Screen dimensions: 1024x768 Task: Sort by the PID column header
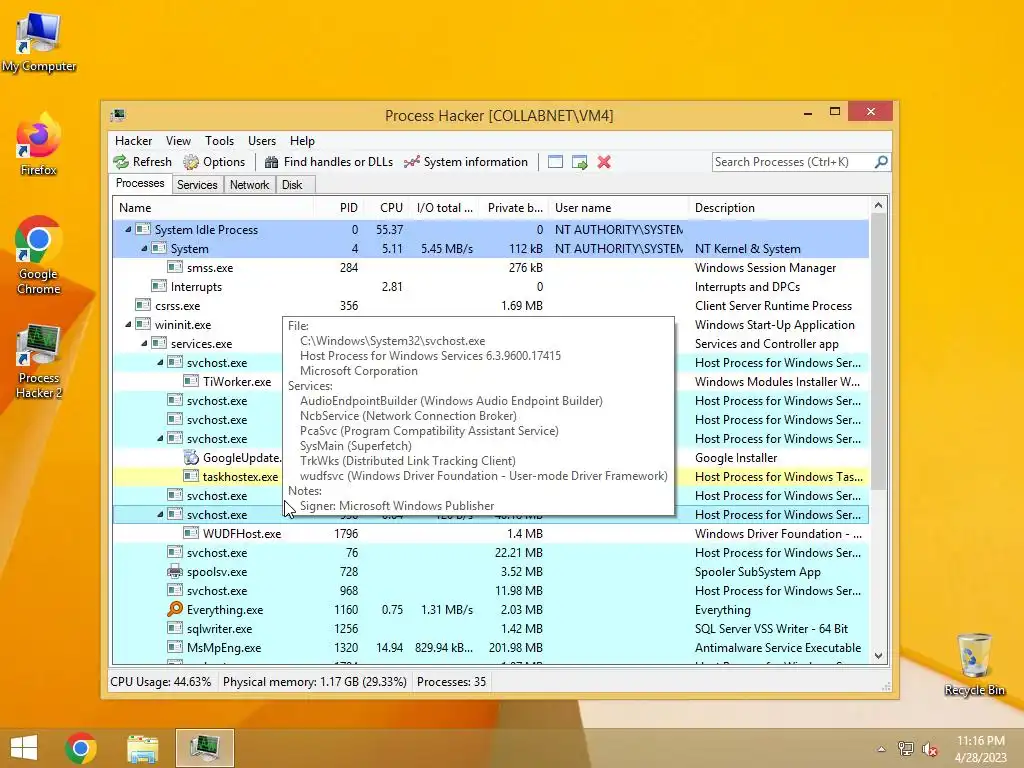(x=339, y=208)
